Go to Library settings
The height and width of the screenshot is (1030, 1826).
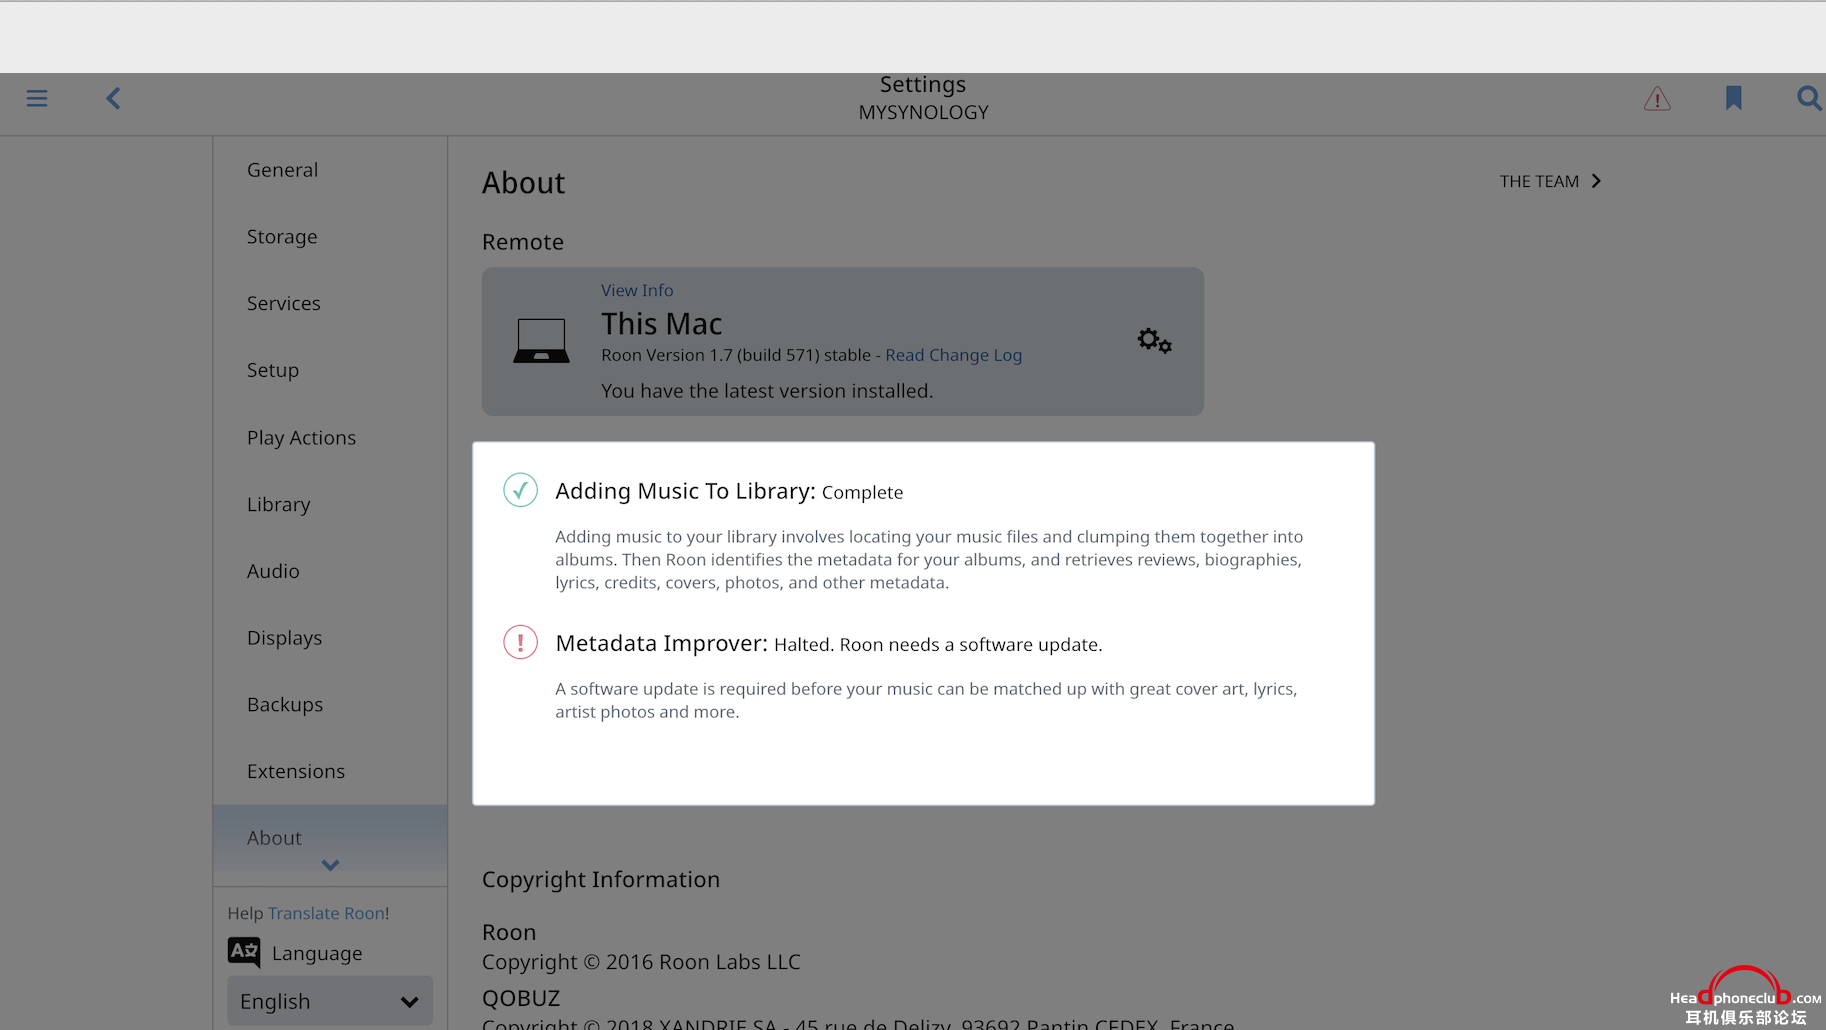click(330, 505)
